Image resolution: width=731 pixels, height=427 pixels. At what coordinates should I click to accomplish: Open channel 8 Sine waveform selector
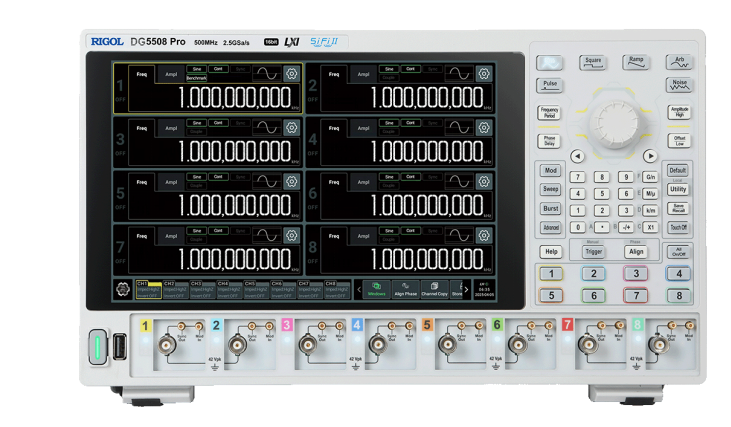389,231
